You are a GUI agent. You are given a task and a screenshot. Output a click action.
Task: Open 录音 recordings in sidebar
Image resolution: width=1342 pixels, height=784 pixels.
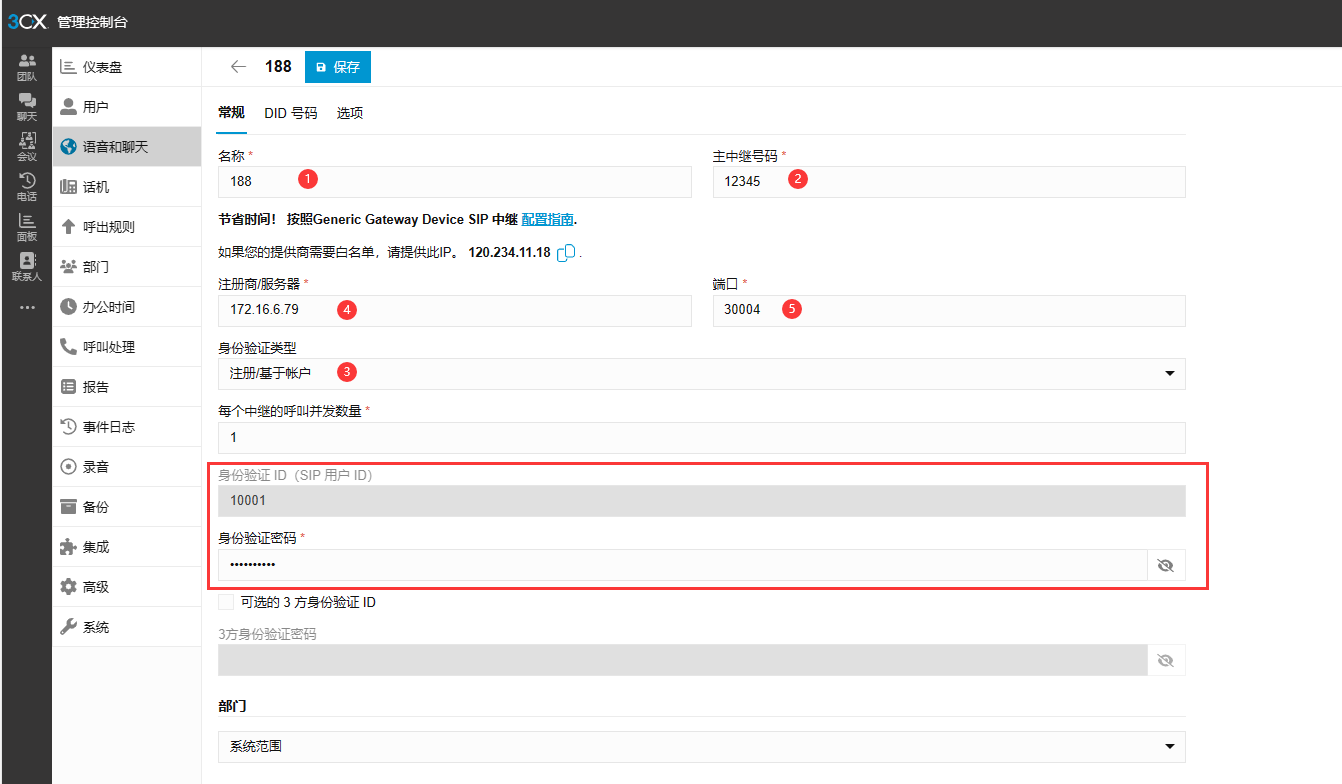pos(127,467)
